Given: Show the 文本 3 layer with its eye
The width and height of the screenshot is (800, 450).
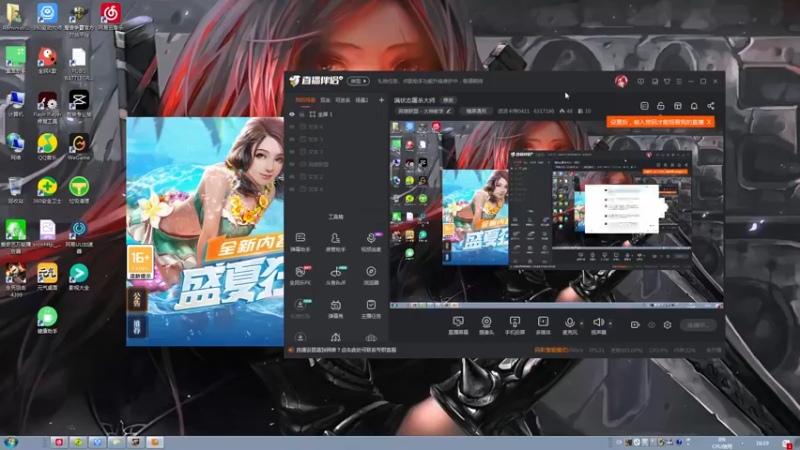Looking at the screenshot, I should pos(292,152).
